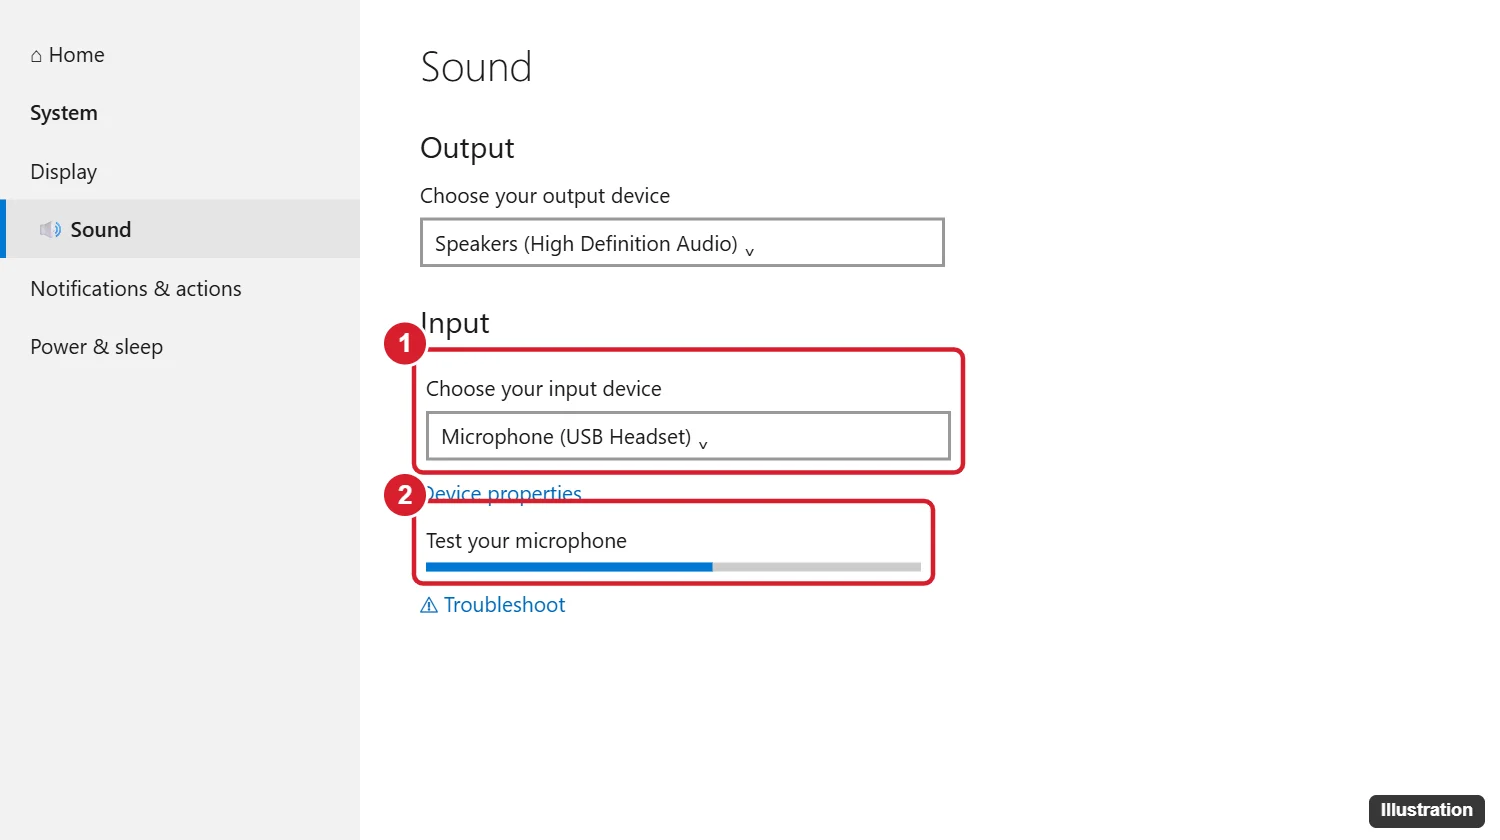Click the Troubleshoot warning triangle icon

point(429,605)
